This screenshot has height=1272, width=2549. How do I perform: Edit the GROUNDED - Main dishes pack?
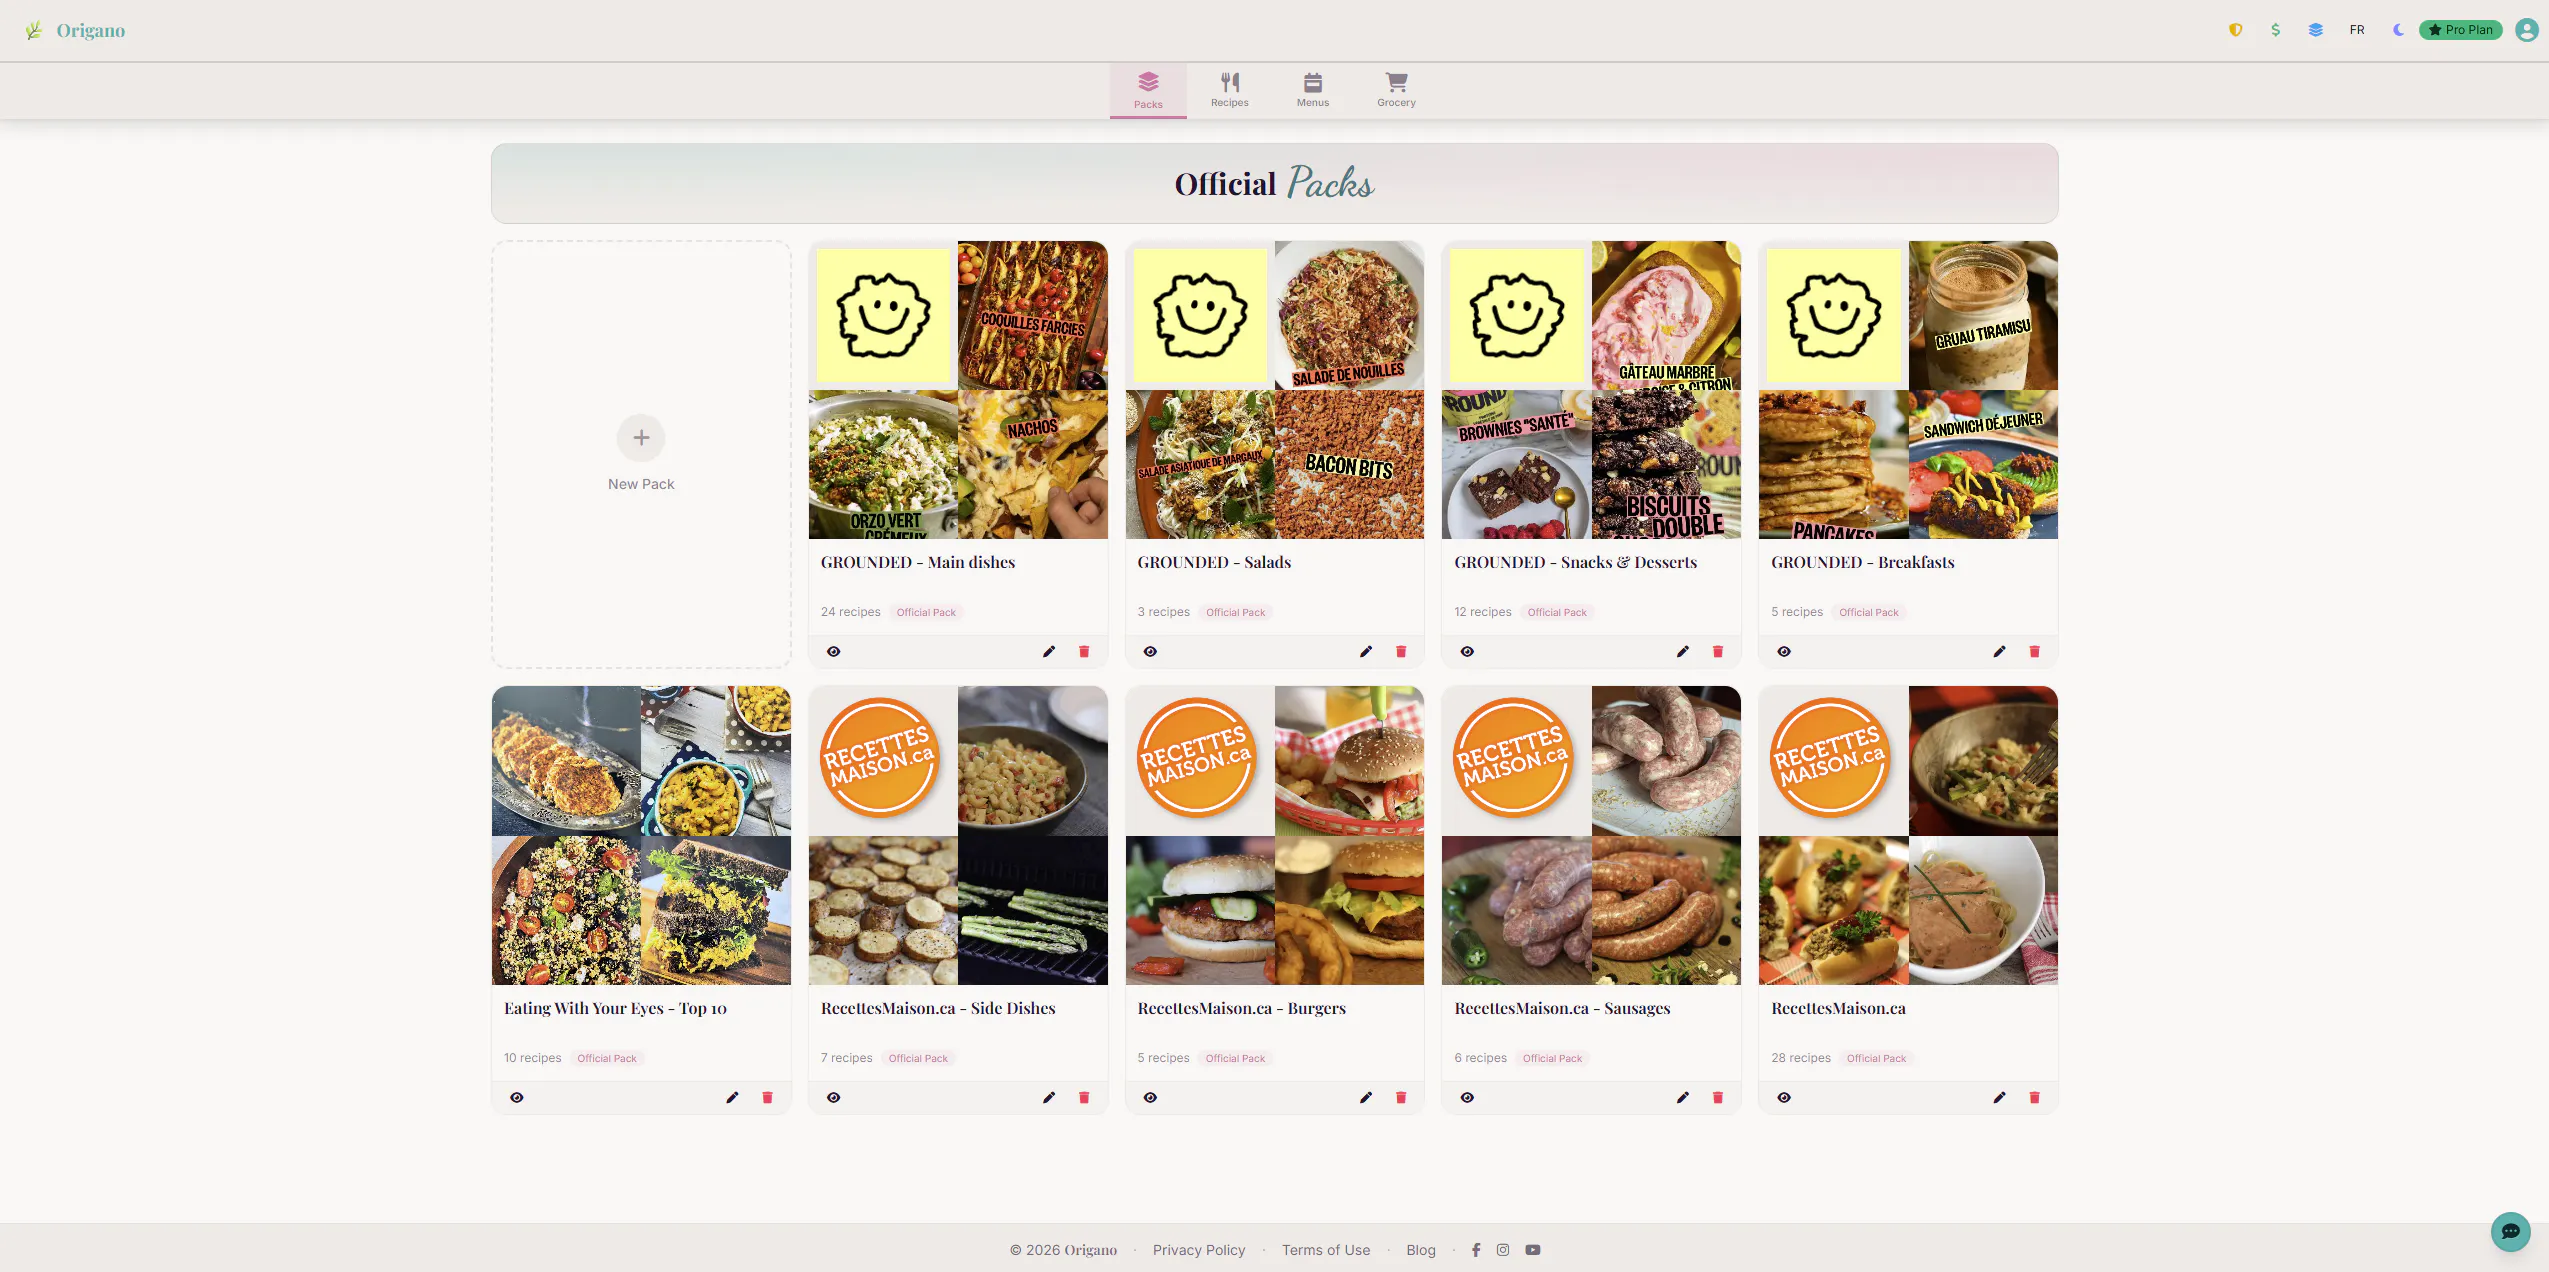click(x=1049, y=652)
